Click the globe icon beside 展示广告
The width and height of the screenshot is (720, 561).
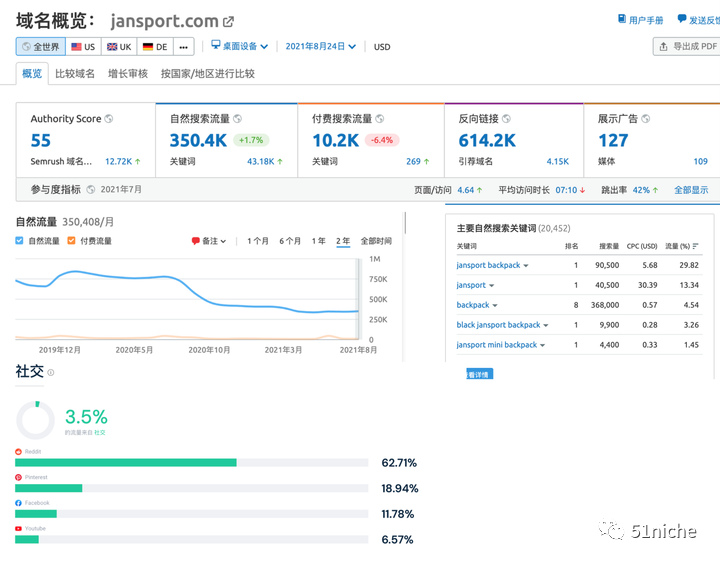point(646,119)
